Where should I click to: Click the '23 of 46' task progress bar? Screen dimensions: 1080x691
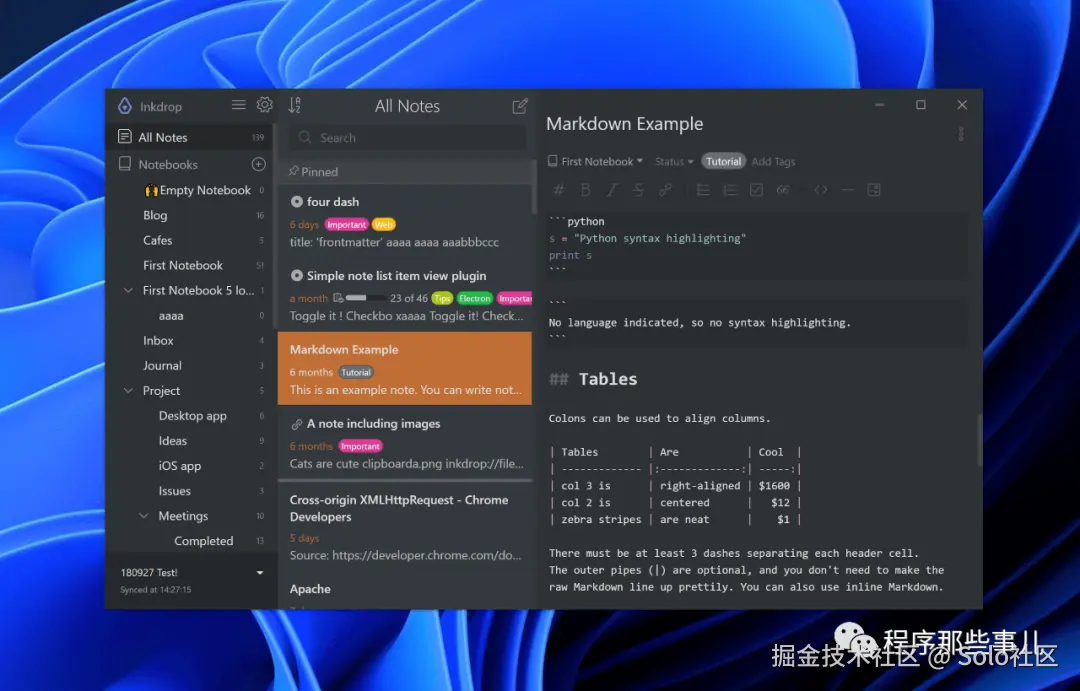(x=365, y=298)
